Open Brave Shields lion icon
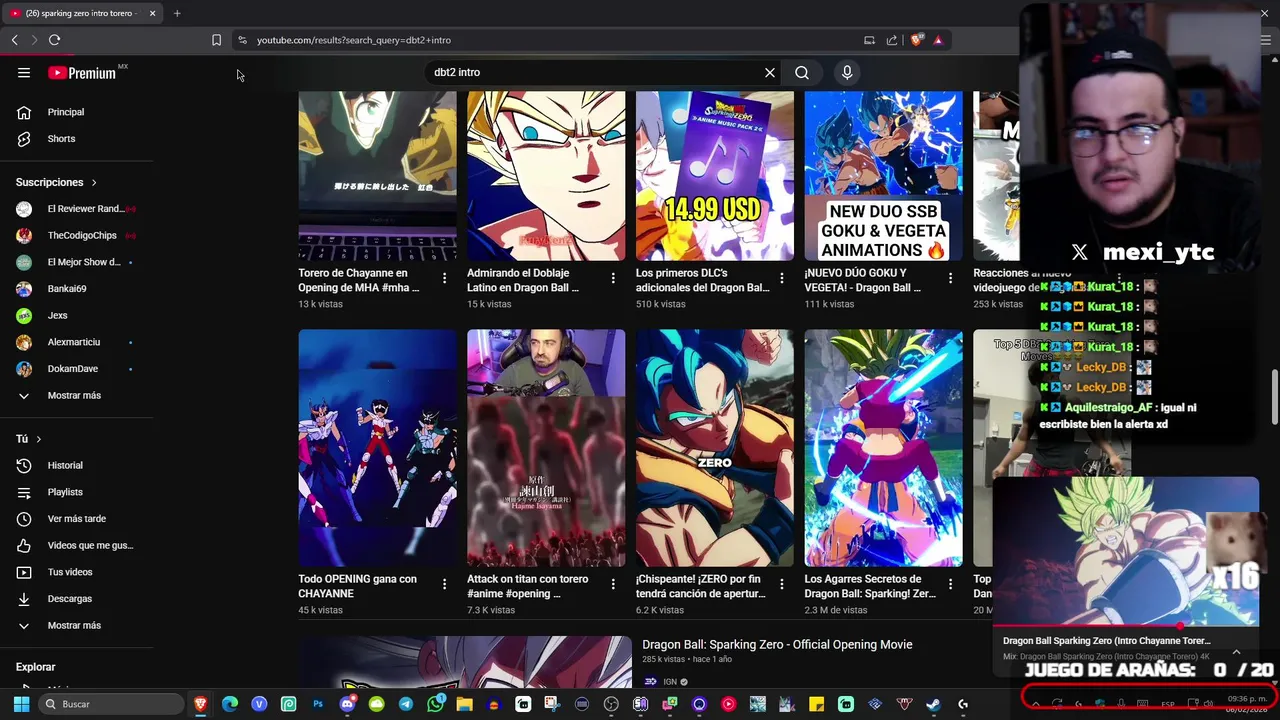The height and width of the screenshot is (720, 1280). (916, 40)
